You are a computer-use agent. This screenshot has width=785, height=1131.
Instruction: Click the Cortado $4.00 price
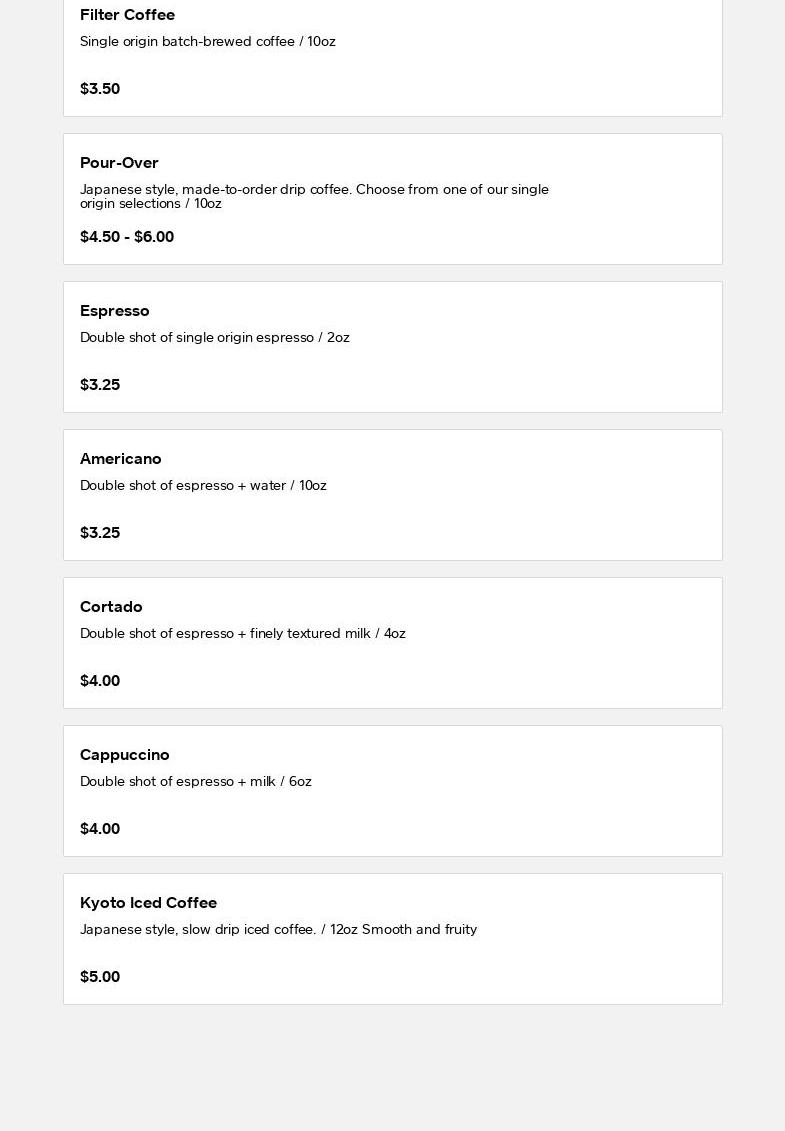pyautogui.click(x=100, y=681)
